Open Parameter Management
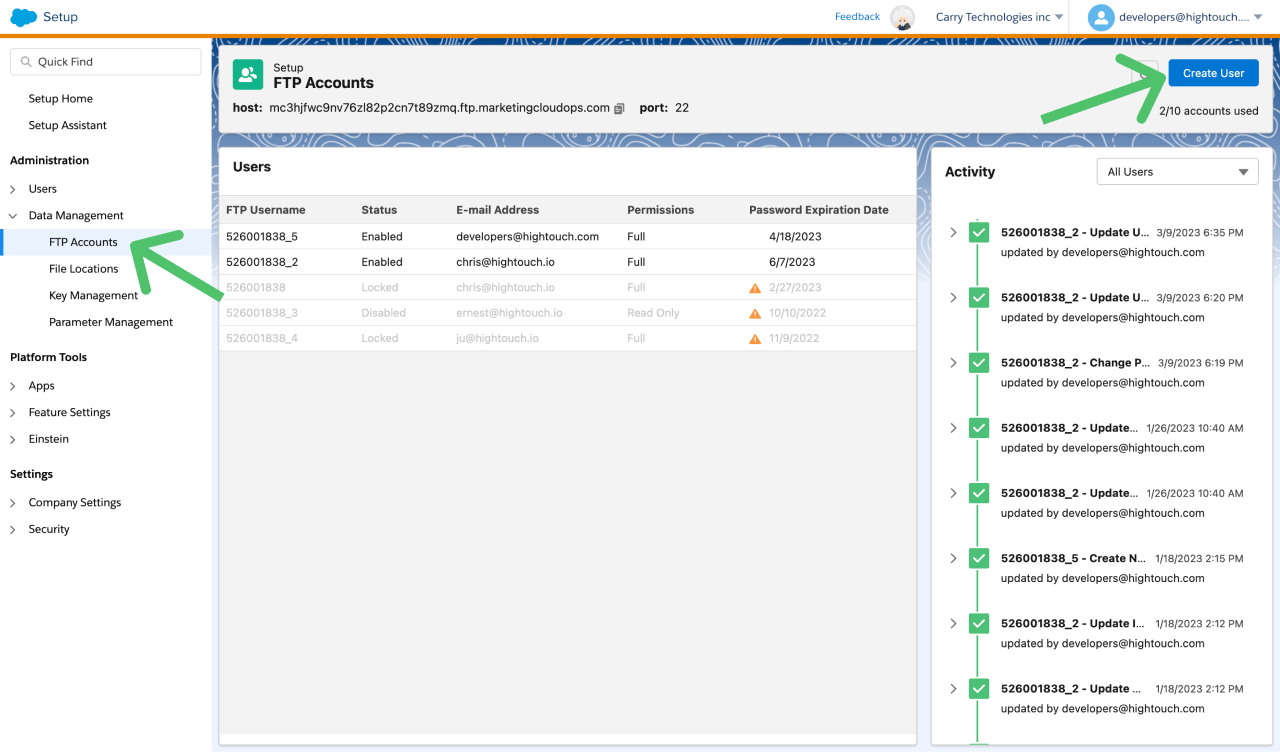Image resolution: width=1280 pixels, height=753 pixels. point(111,323)
